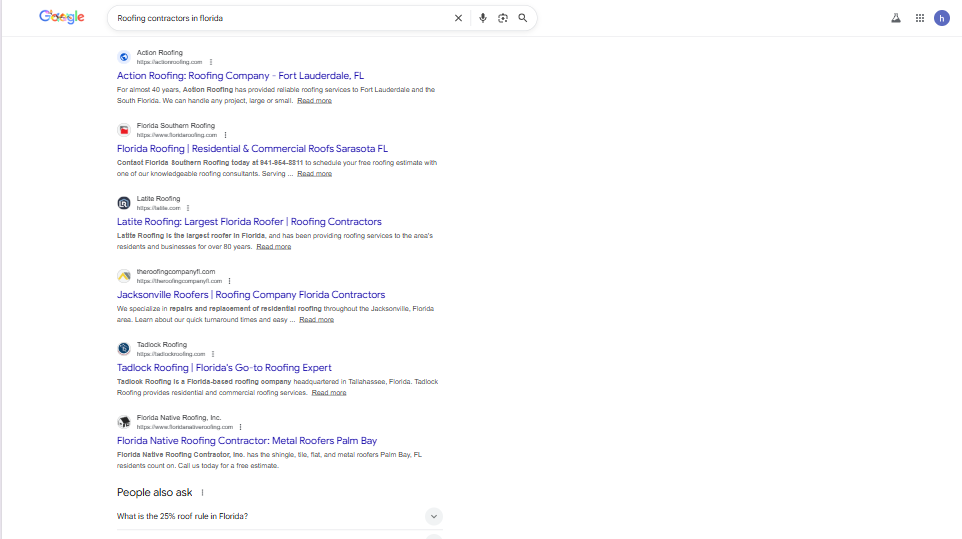Image resolution: width=962 pixels, height=539 pixels.
Task: Click Read more under Action Roofing snippet
Action: point(315,101)
